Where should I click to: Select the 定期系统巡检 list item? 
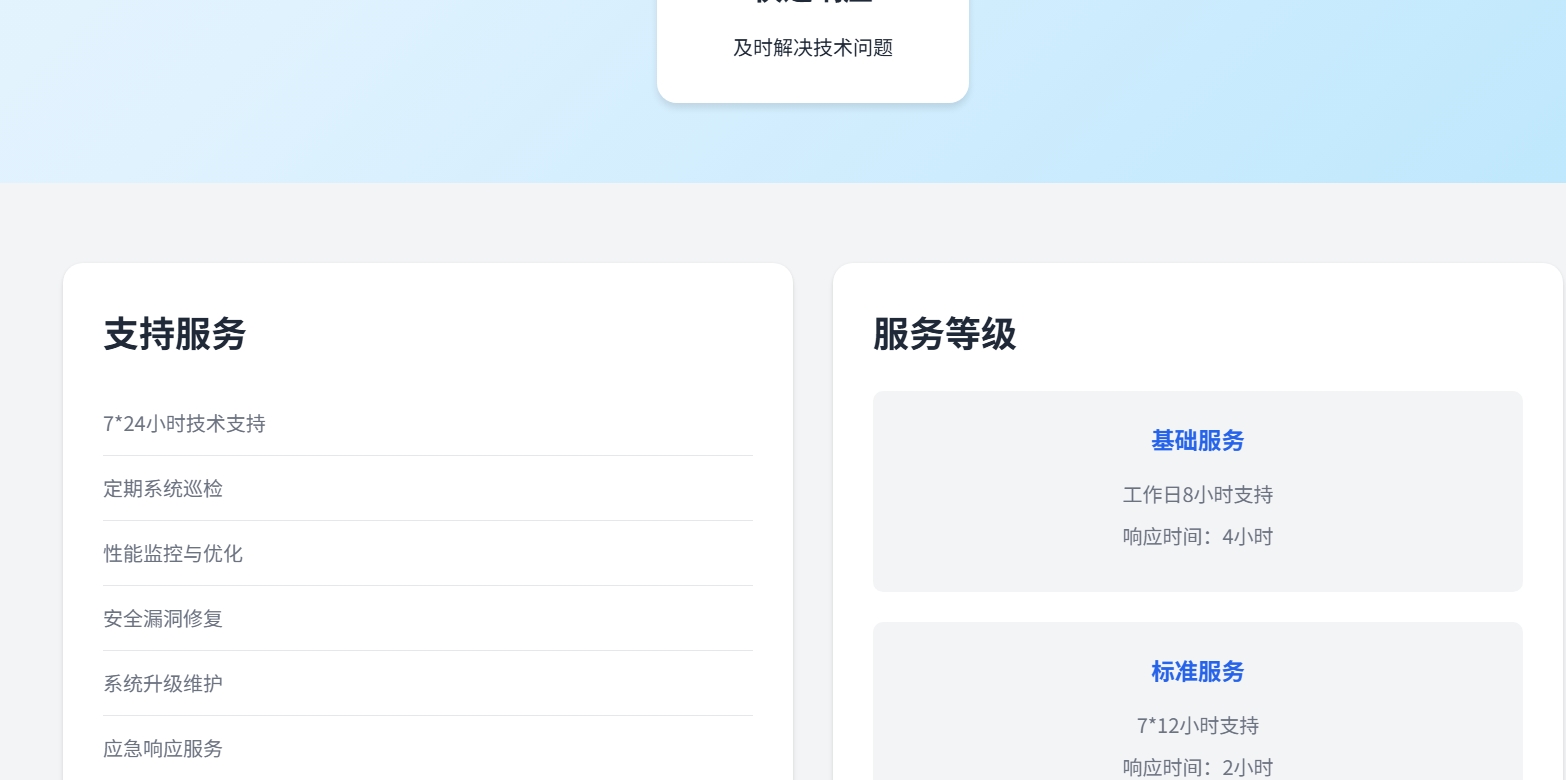[163, 489]
